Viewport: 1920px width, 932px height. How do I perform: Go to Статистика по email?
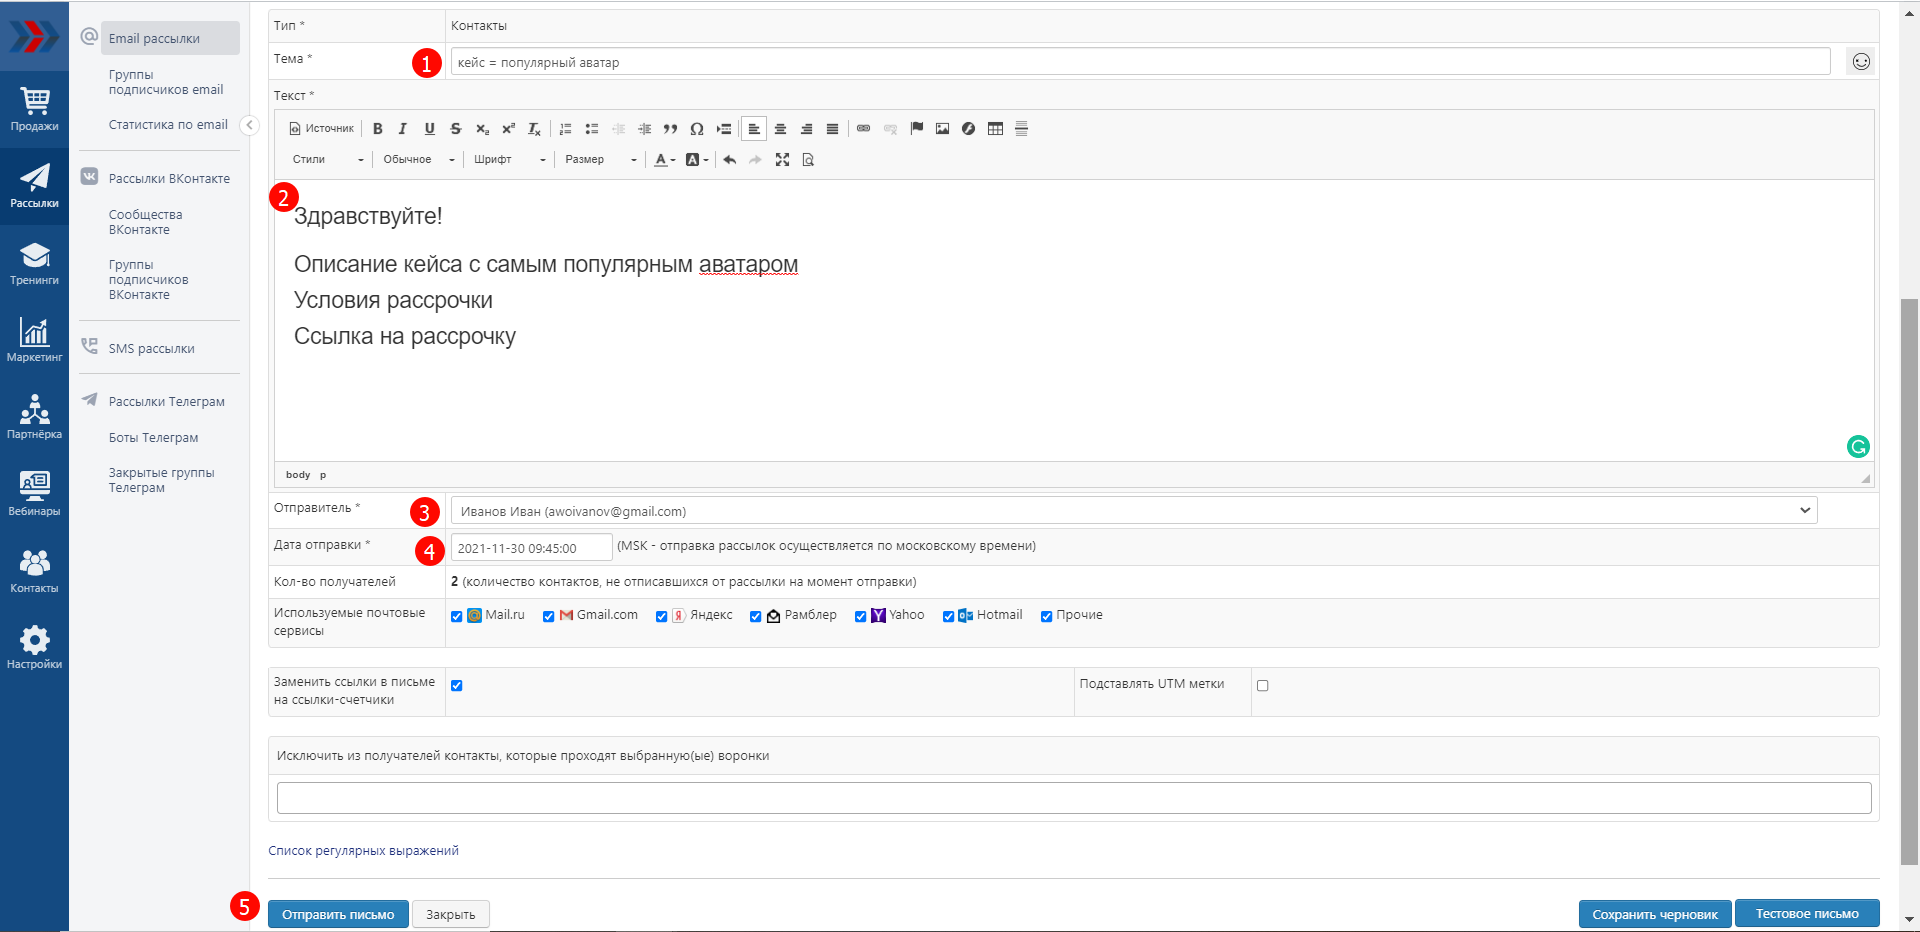(x=168, y=125)
